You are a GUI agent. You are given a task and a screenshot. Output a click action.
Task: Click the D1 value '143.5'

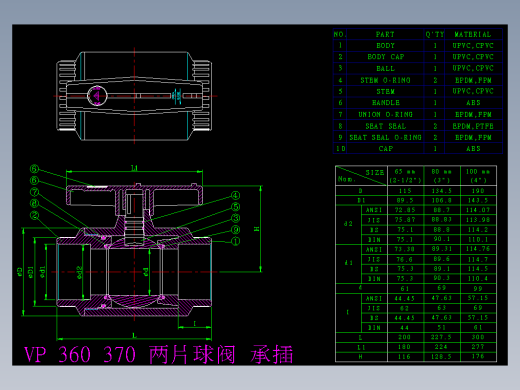[x=478, y=200]
